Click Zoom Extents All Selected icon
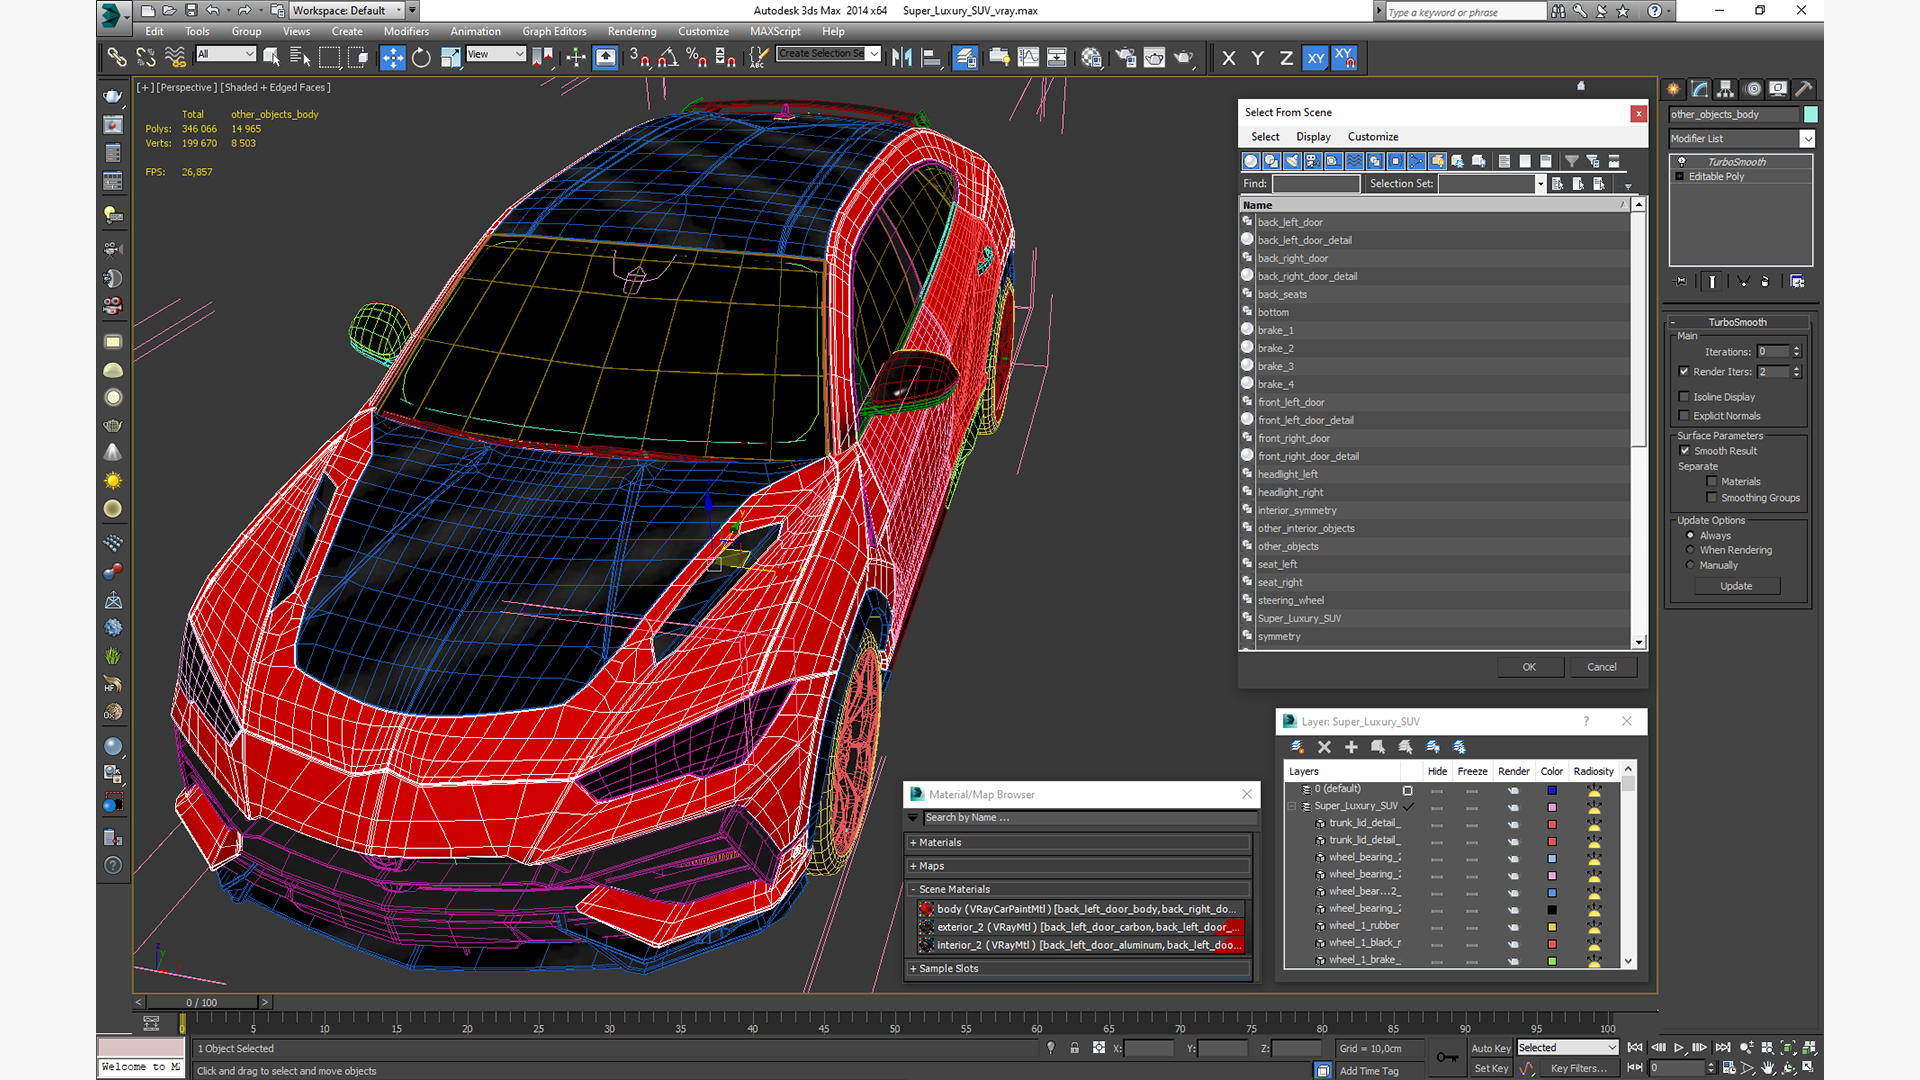This screenshot has width=1920, height=1080. (1809, 1048)
